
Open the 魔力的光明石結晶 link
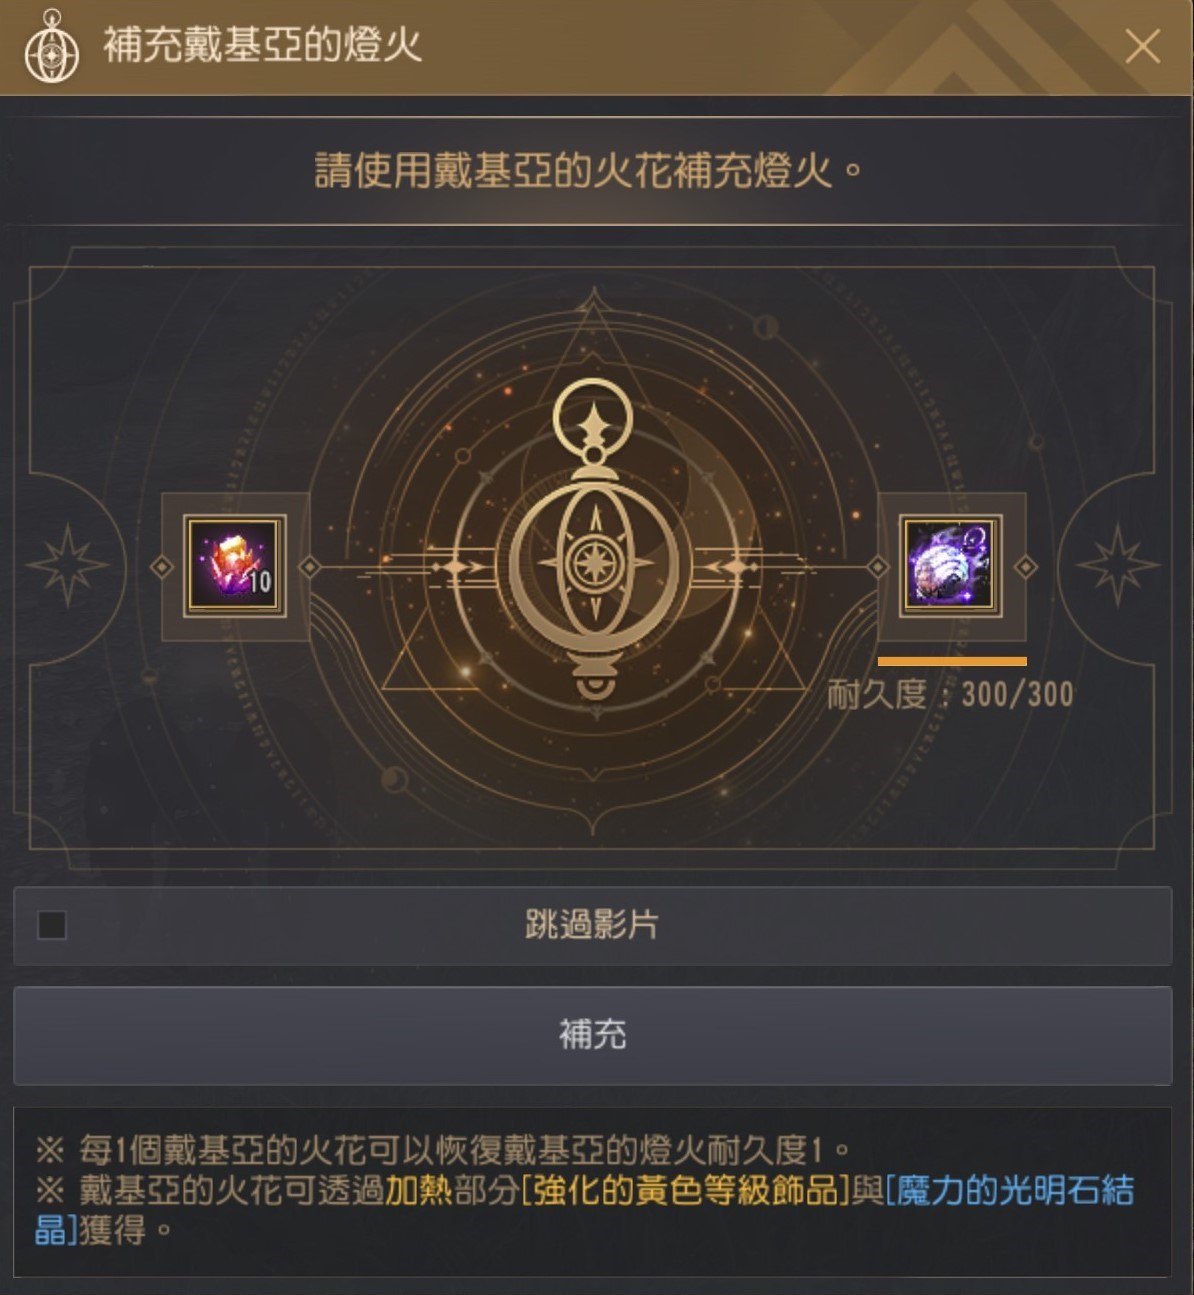pyautogui.click(x=584, y=1210)
